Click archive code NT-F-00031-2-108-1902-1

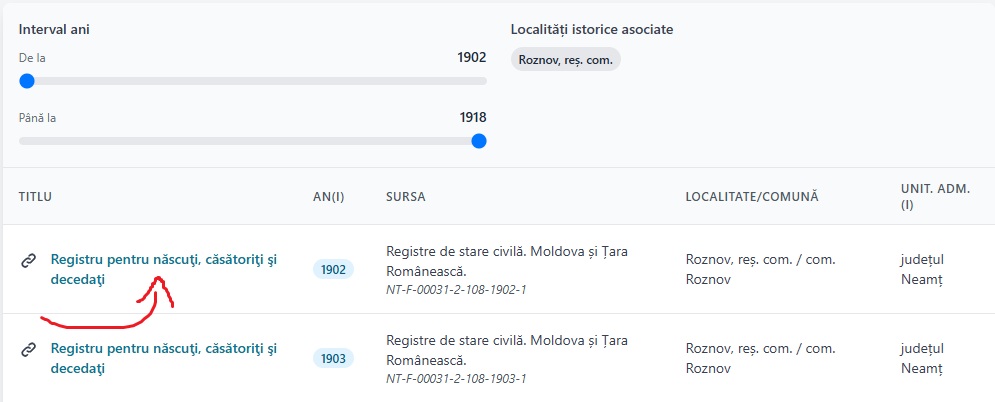coord(456,290)
